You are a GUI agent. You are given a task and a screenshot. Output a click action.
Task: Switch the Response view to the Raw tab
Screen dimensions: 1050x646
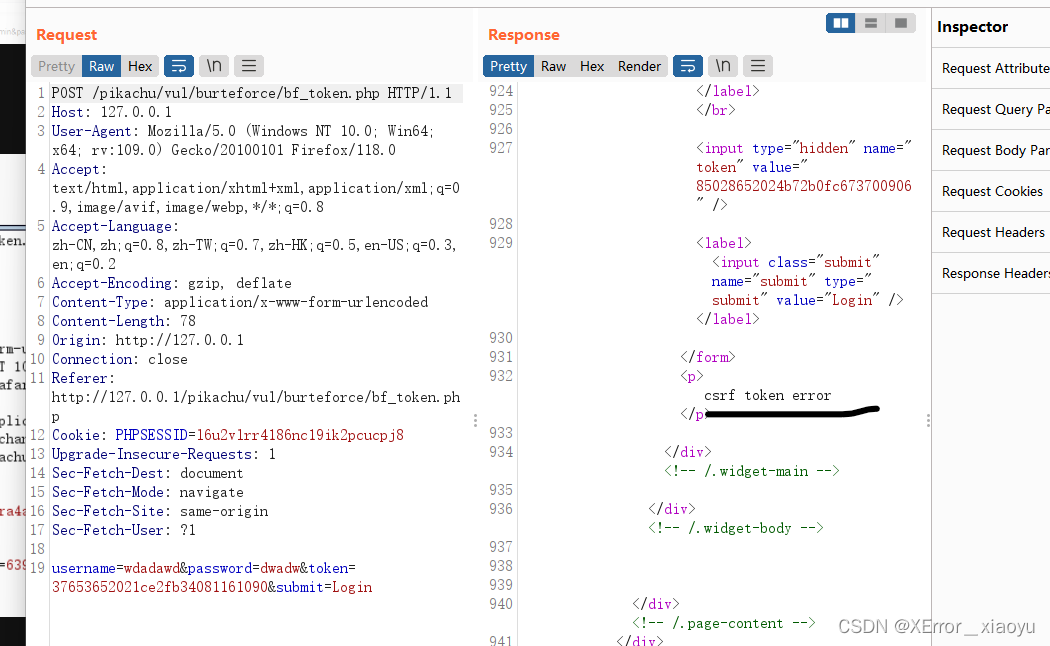coord(553,66)
